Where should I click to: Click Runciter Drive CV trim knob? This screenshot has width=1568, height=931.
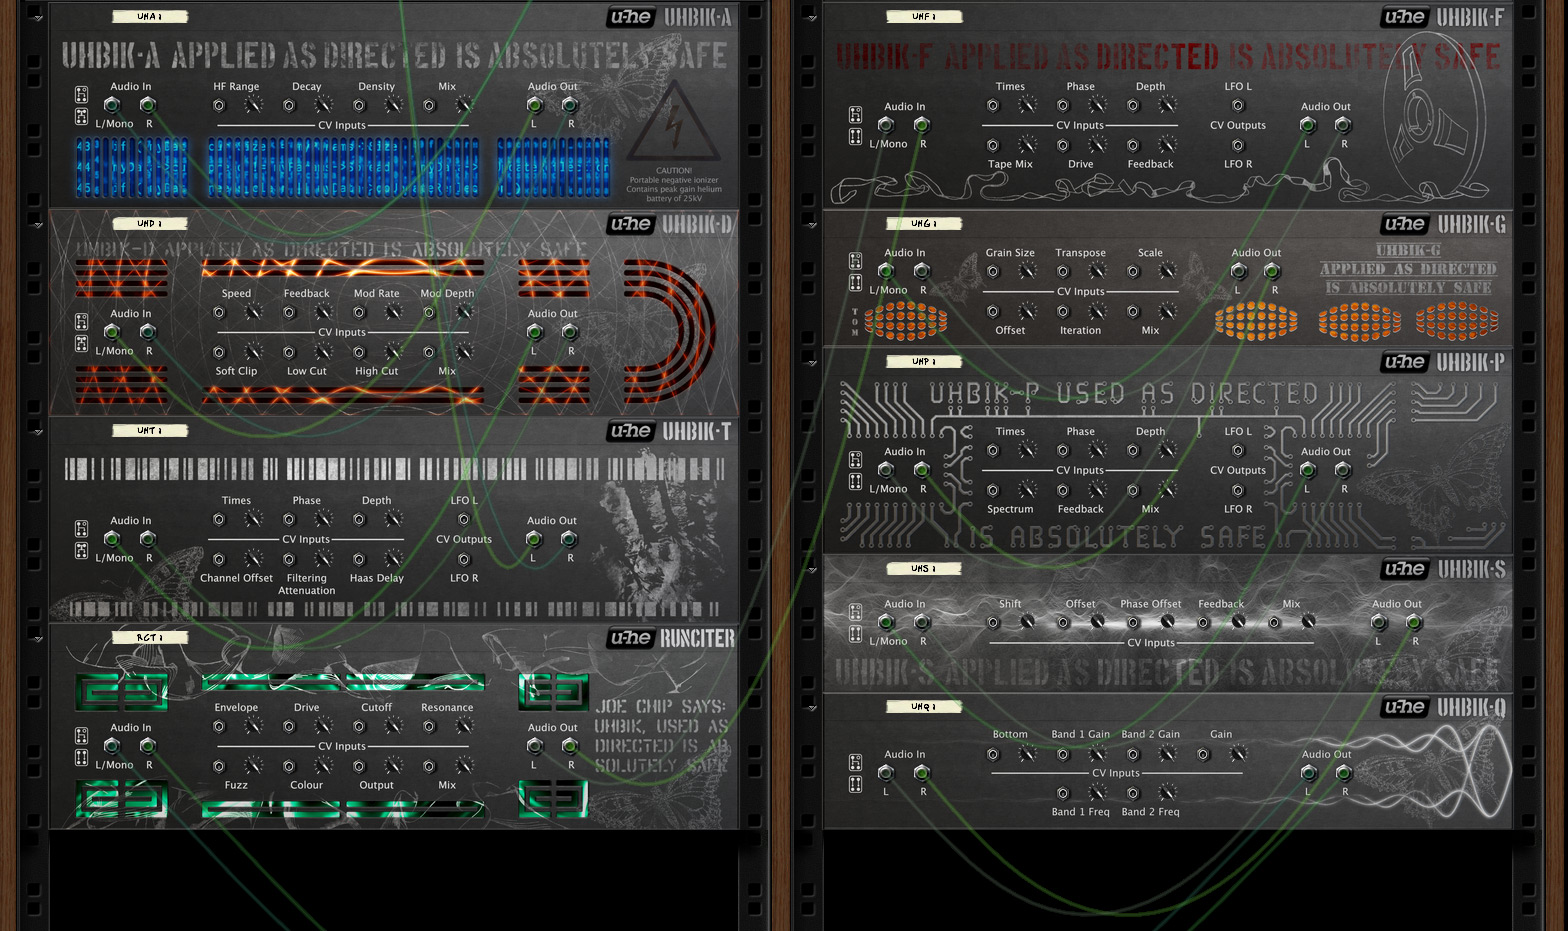click(324, 726)
